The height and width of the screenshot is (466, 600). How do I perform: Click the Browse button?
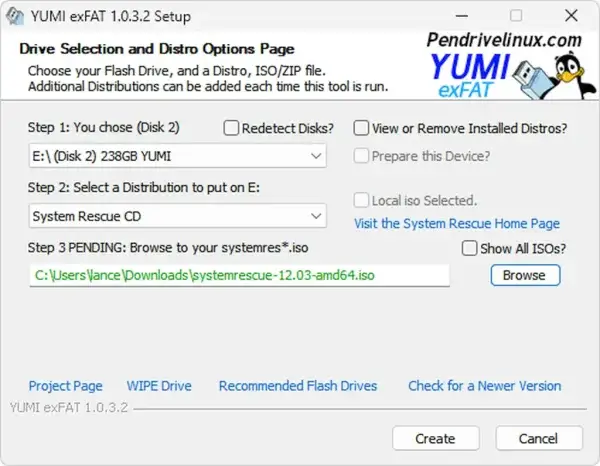(524, 275)
